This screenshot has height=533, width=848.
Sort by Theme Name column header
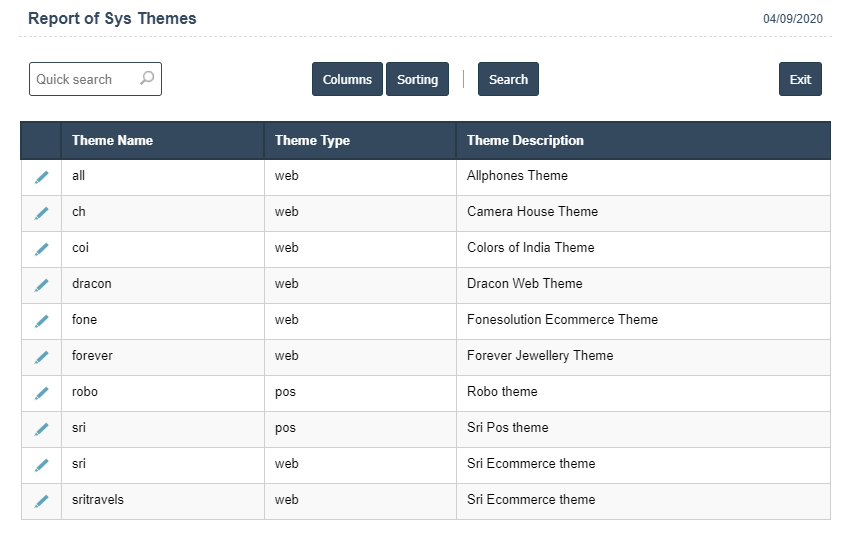pos(112,141)
